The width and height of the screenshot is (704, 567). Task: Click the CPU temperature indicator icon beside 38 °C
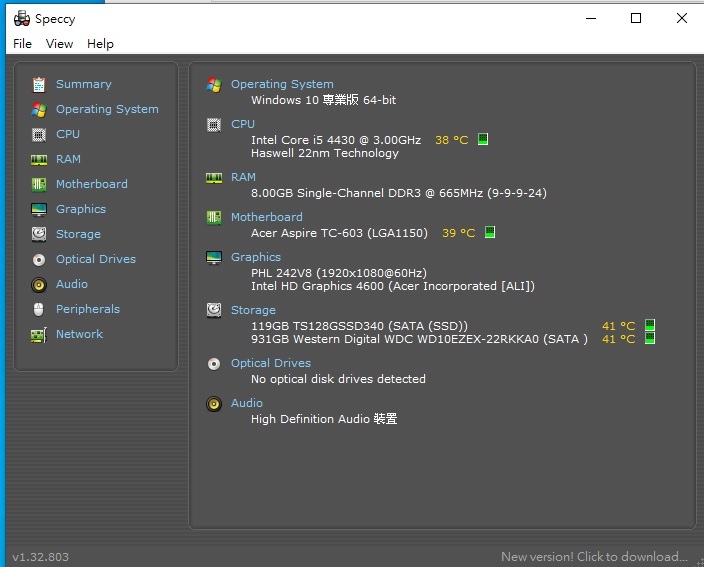coord(483,139)
